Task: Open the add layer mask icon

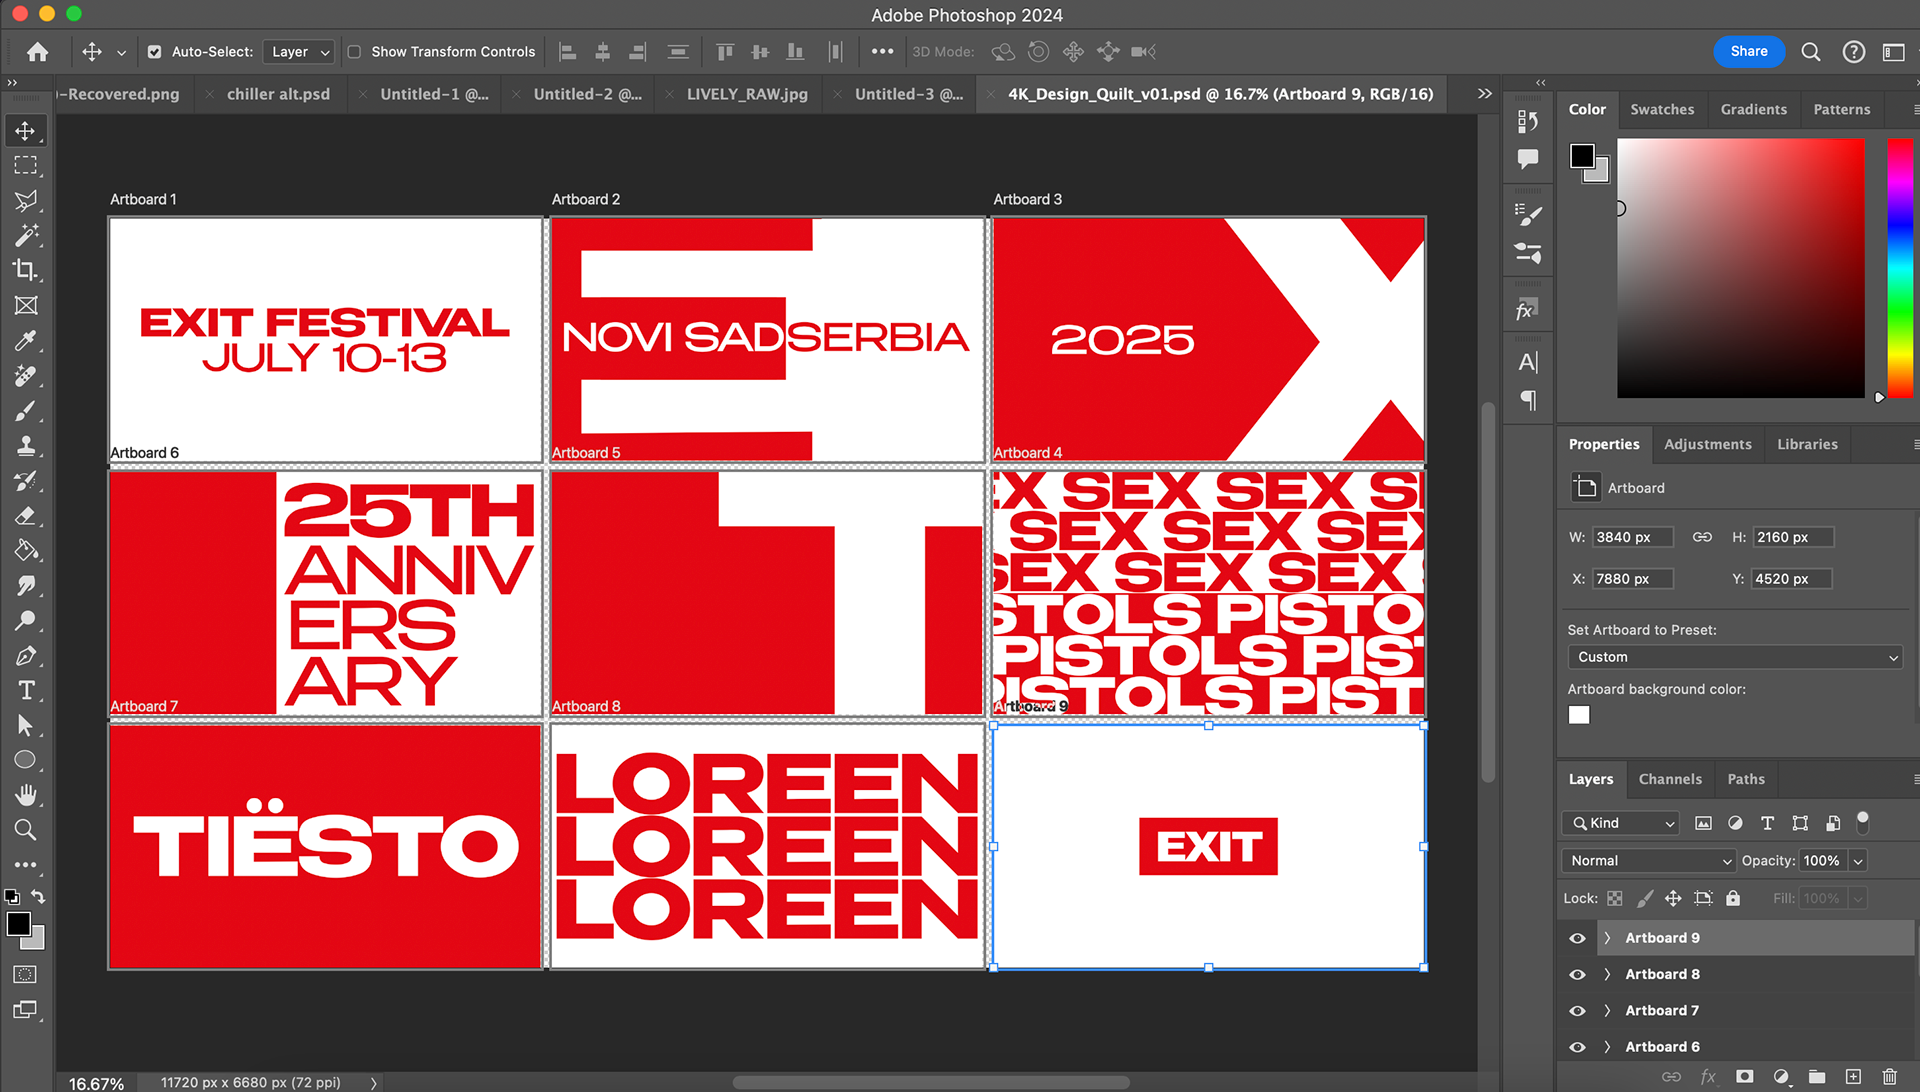Action: [x=1745, y=1077]
